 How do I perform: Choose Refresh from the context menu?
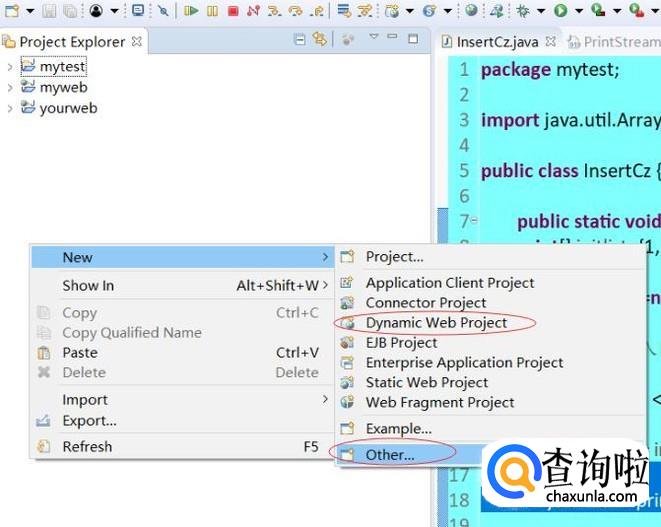coord(183,446)
